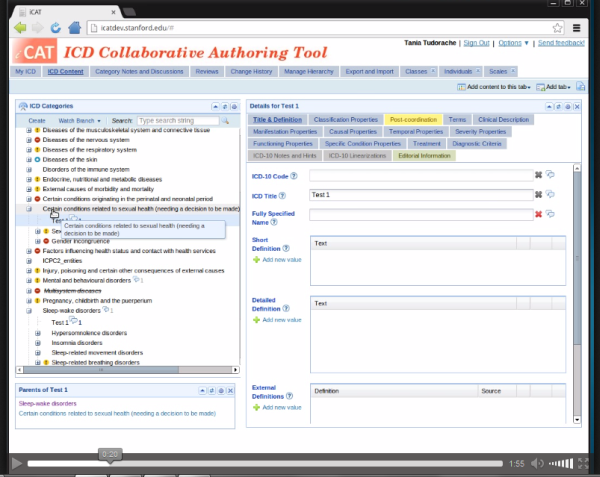Close the Individuals tab with its x
Image resolution: width=600 pixels, height=477 pixels.
(478, 70)
